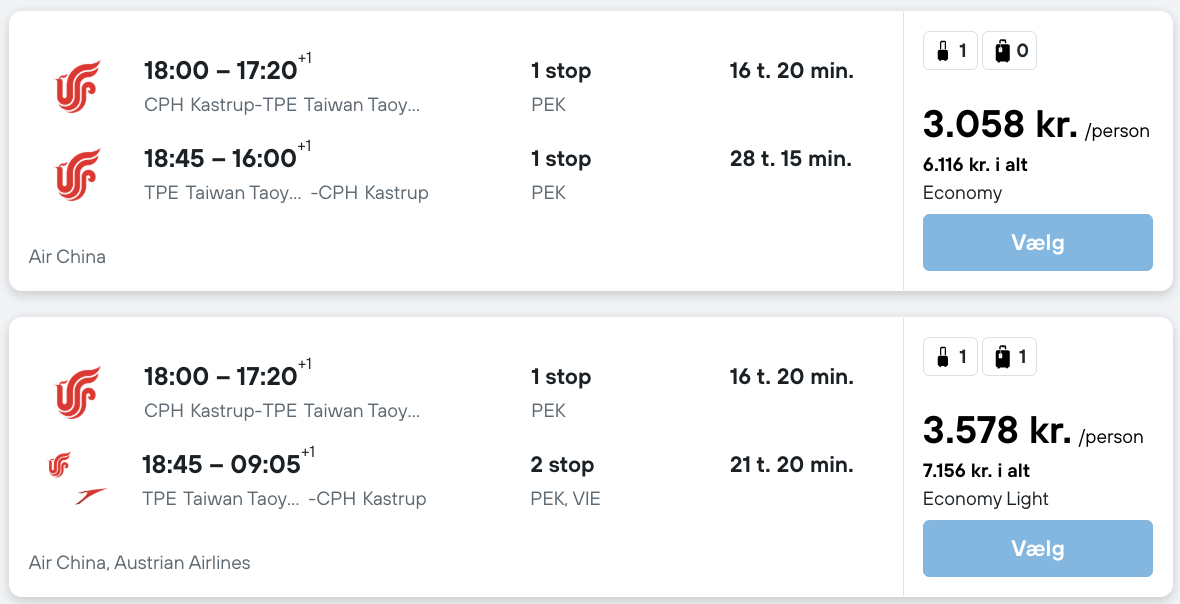Click the Austrian Airlines red arrow logo

pos(91,495)
